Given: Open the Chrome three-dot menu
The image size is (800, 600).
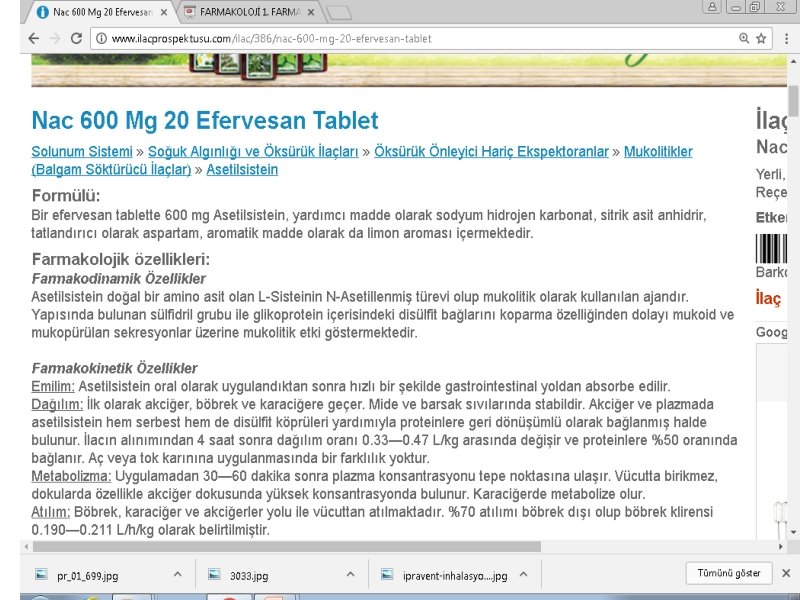Looking at the screenshot, I should [786, 38].
